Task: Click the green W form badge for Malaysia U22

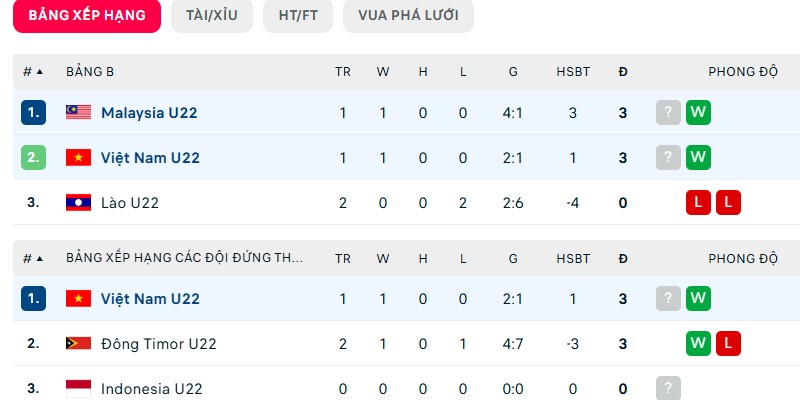Action: [x=698, y=113]
